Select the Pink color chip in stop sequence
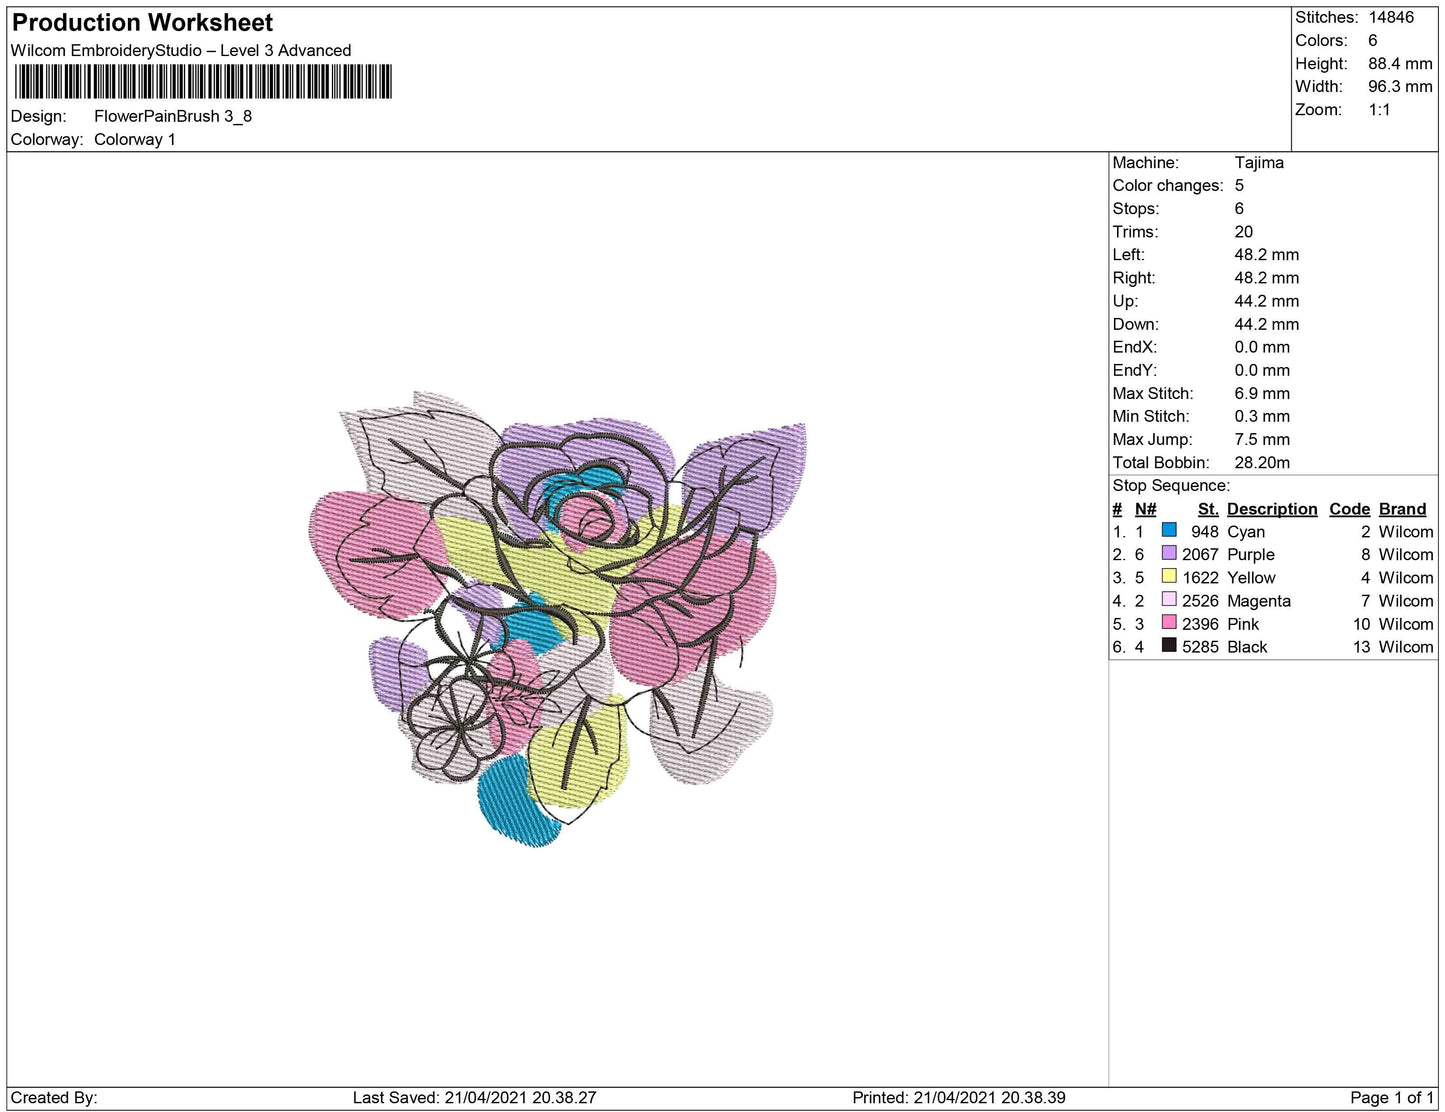This screenshot has width=1445, height=1112. pyautogui.click(x=1168, y=623)
